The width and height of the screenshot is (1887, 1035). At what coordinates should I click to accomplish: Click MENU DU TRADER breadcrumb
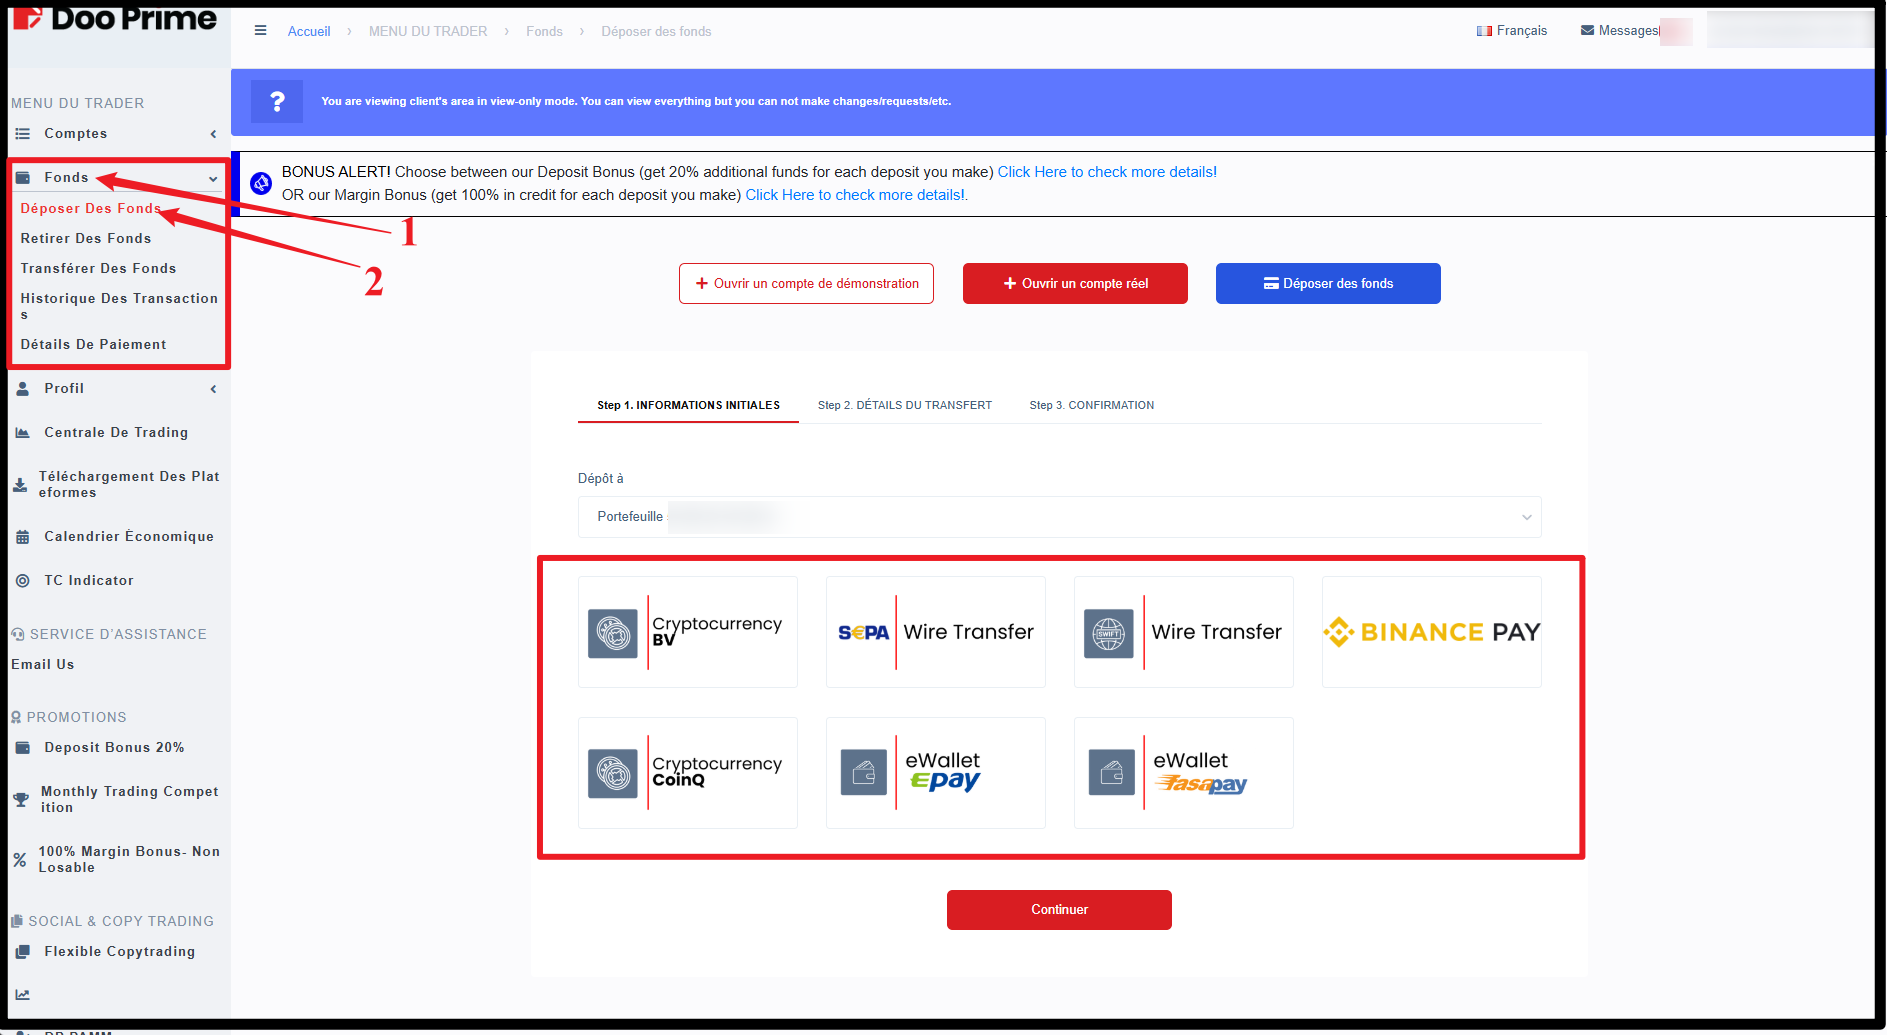(428, 32)
